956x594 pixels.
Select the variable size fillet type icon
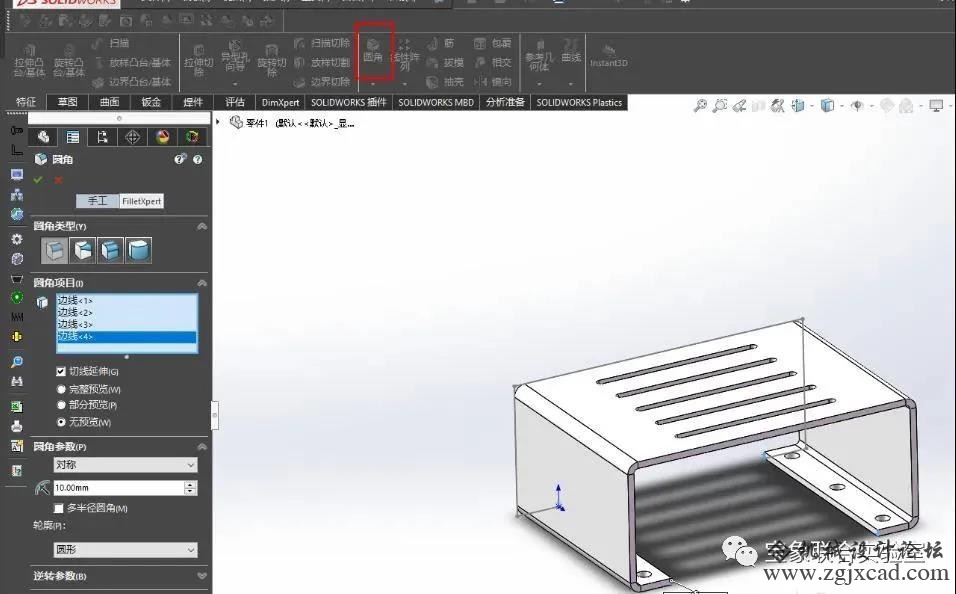point(82,250)
